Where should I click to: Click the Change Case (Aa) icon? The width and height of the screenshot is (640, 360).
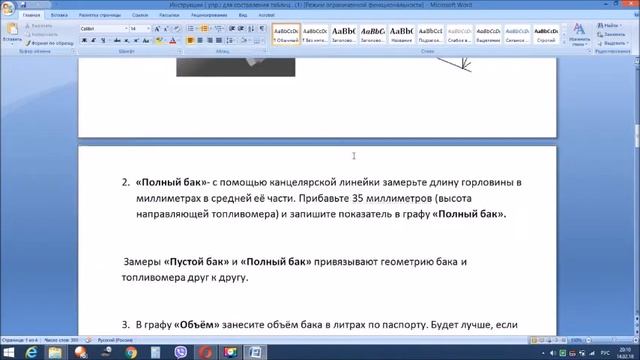coord(146,40)
